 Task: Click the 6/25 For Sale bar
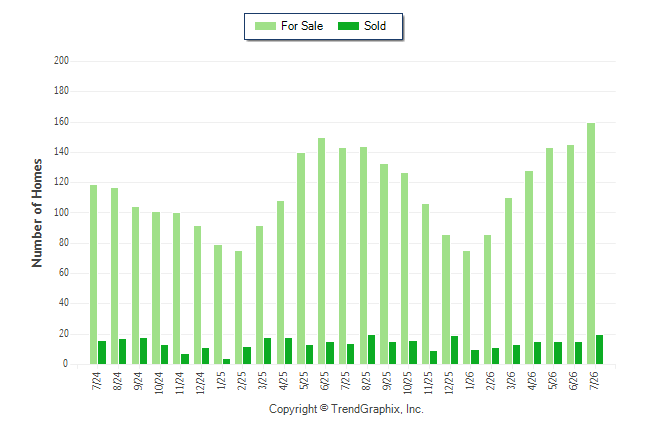click(x=321, y=251)
